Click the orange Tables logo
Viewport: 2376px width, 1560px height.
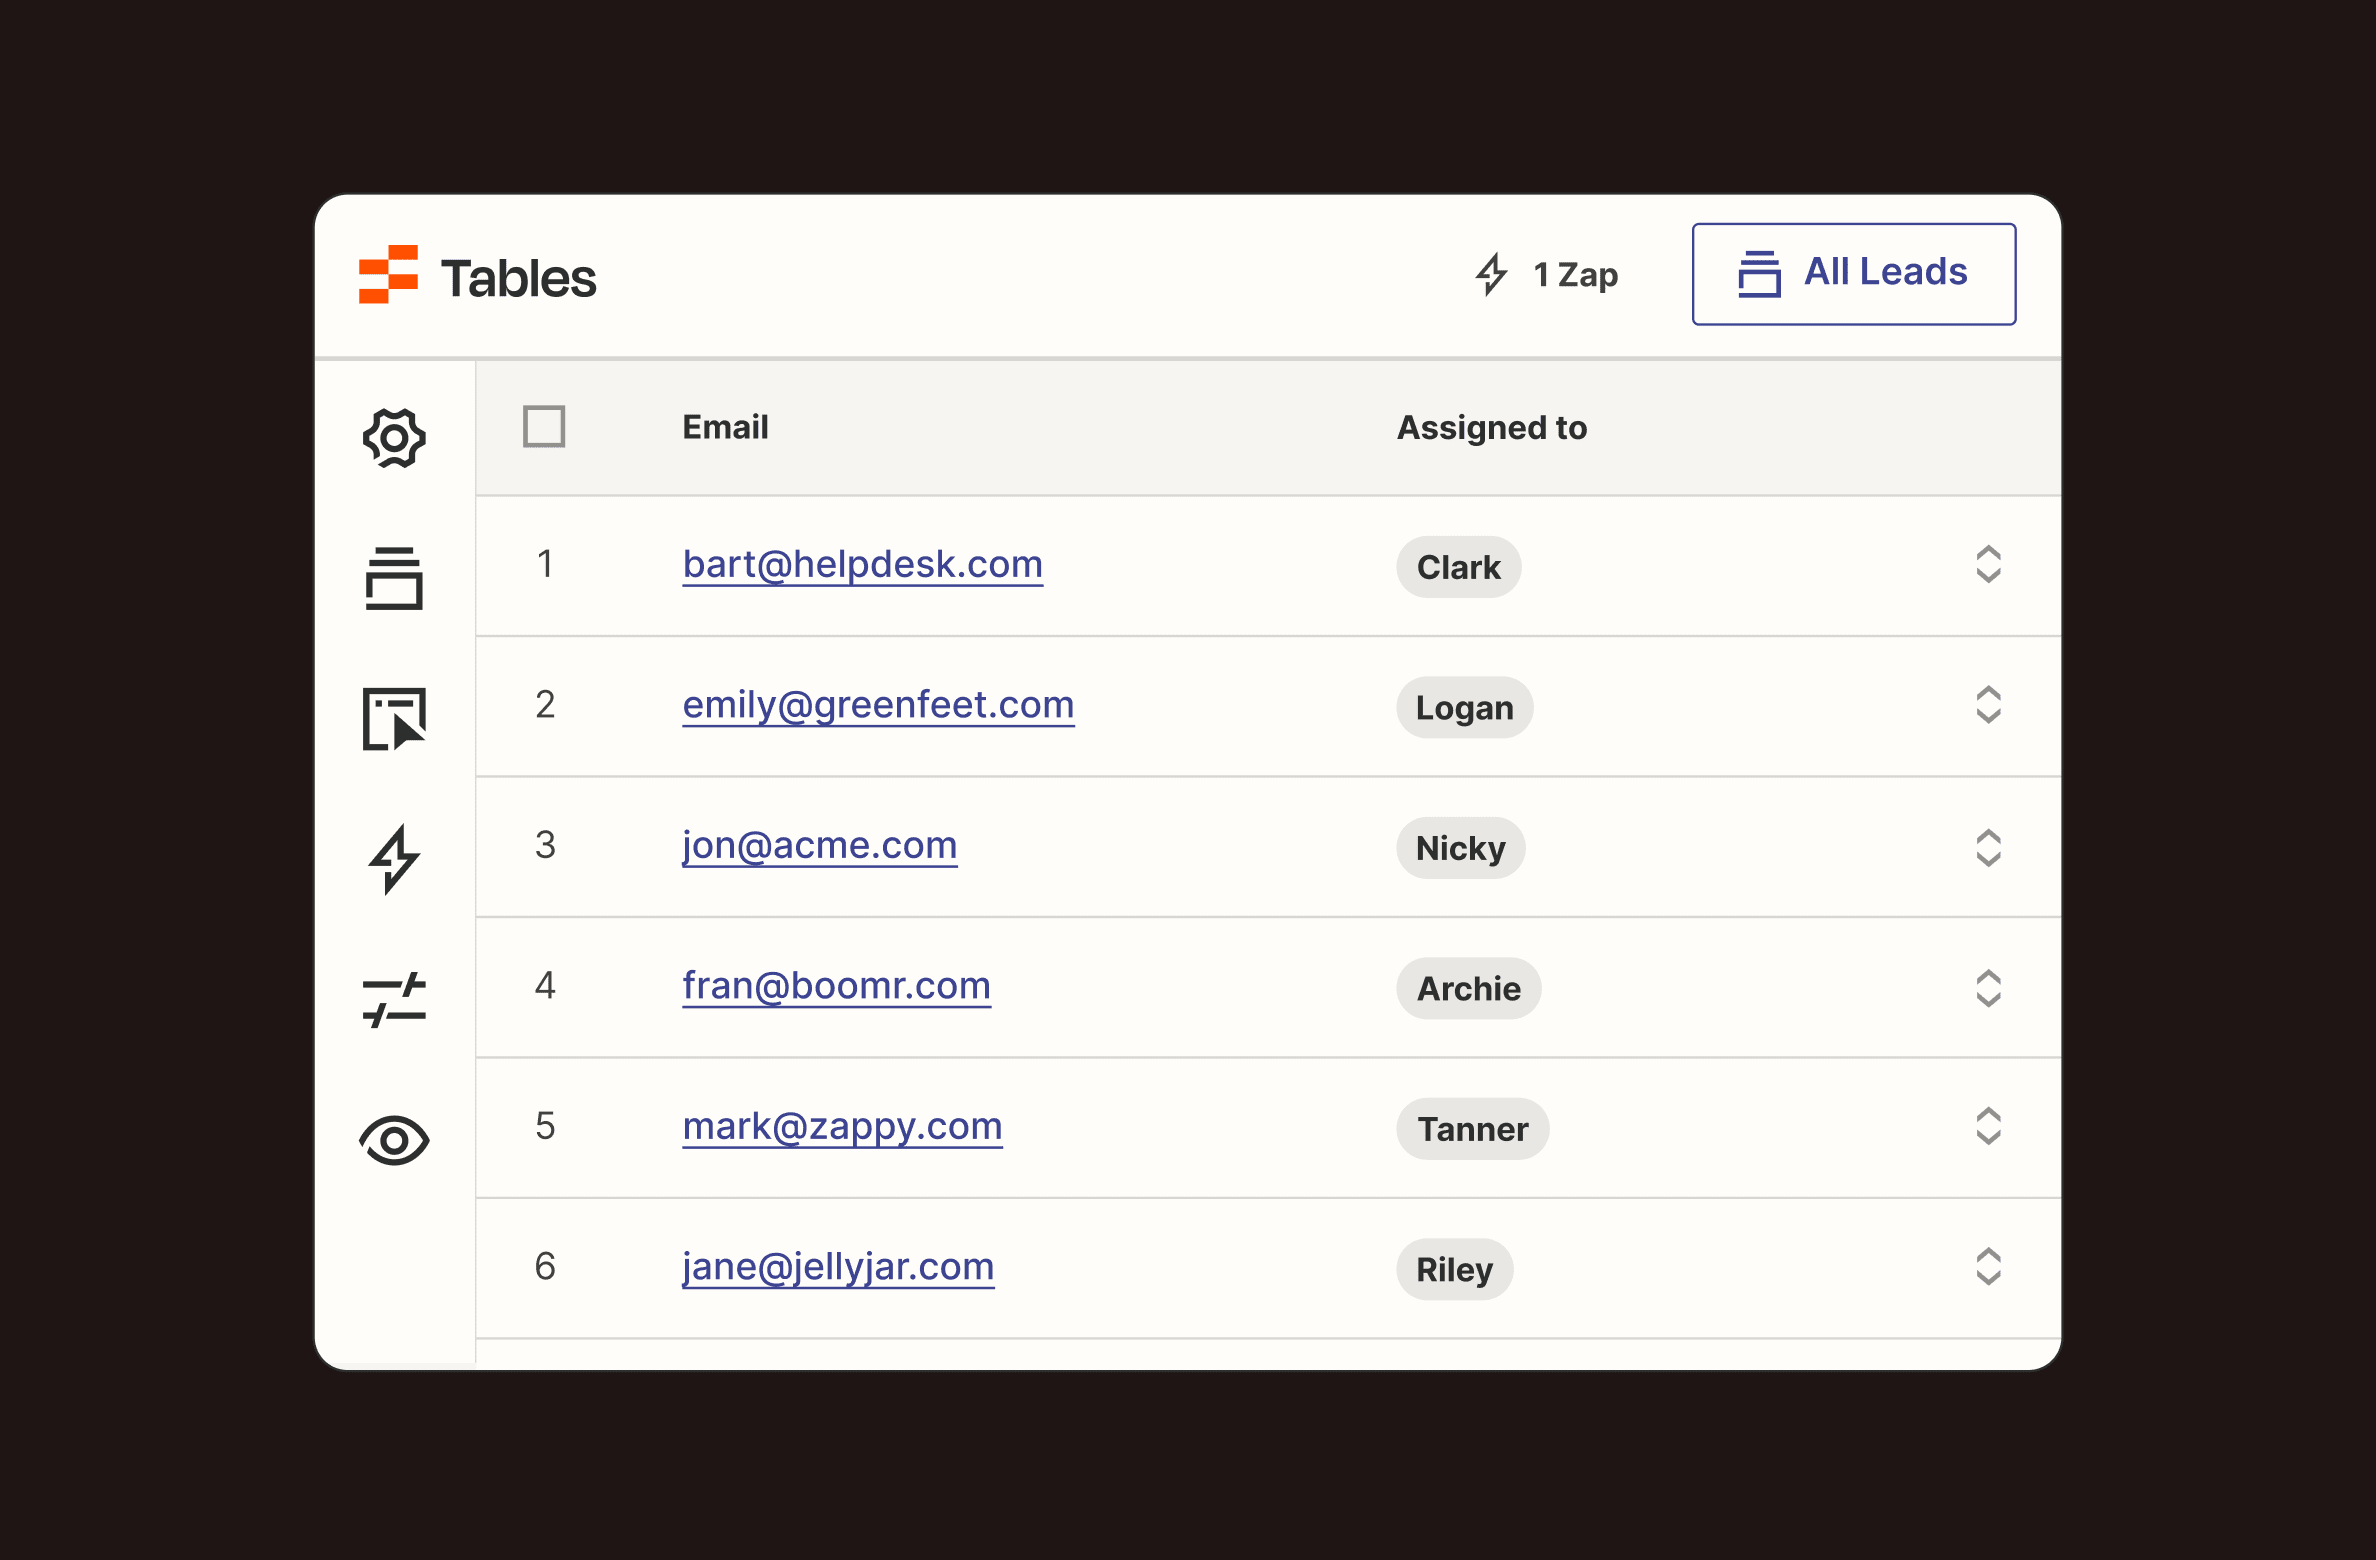point(388,275)
